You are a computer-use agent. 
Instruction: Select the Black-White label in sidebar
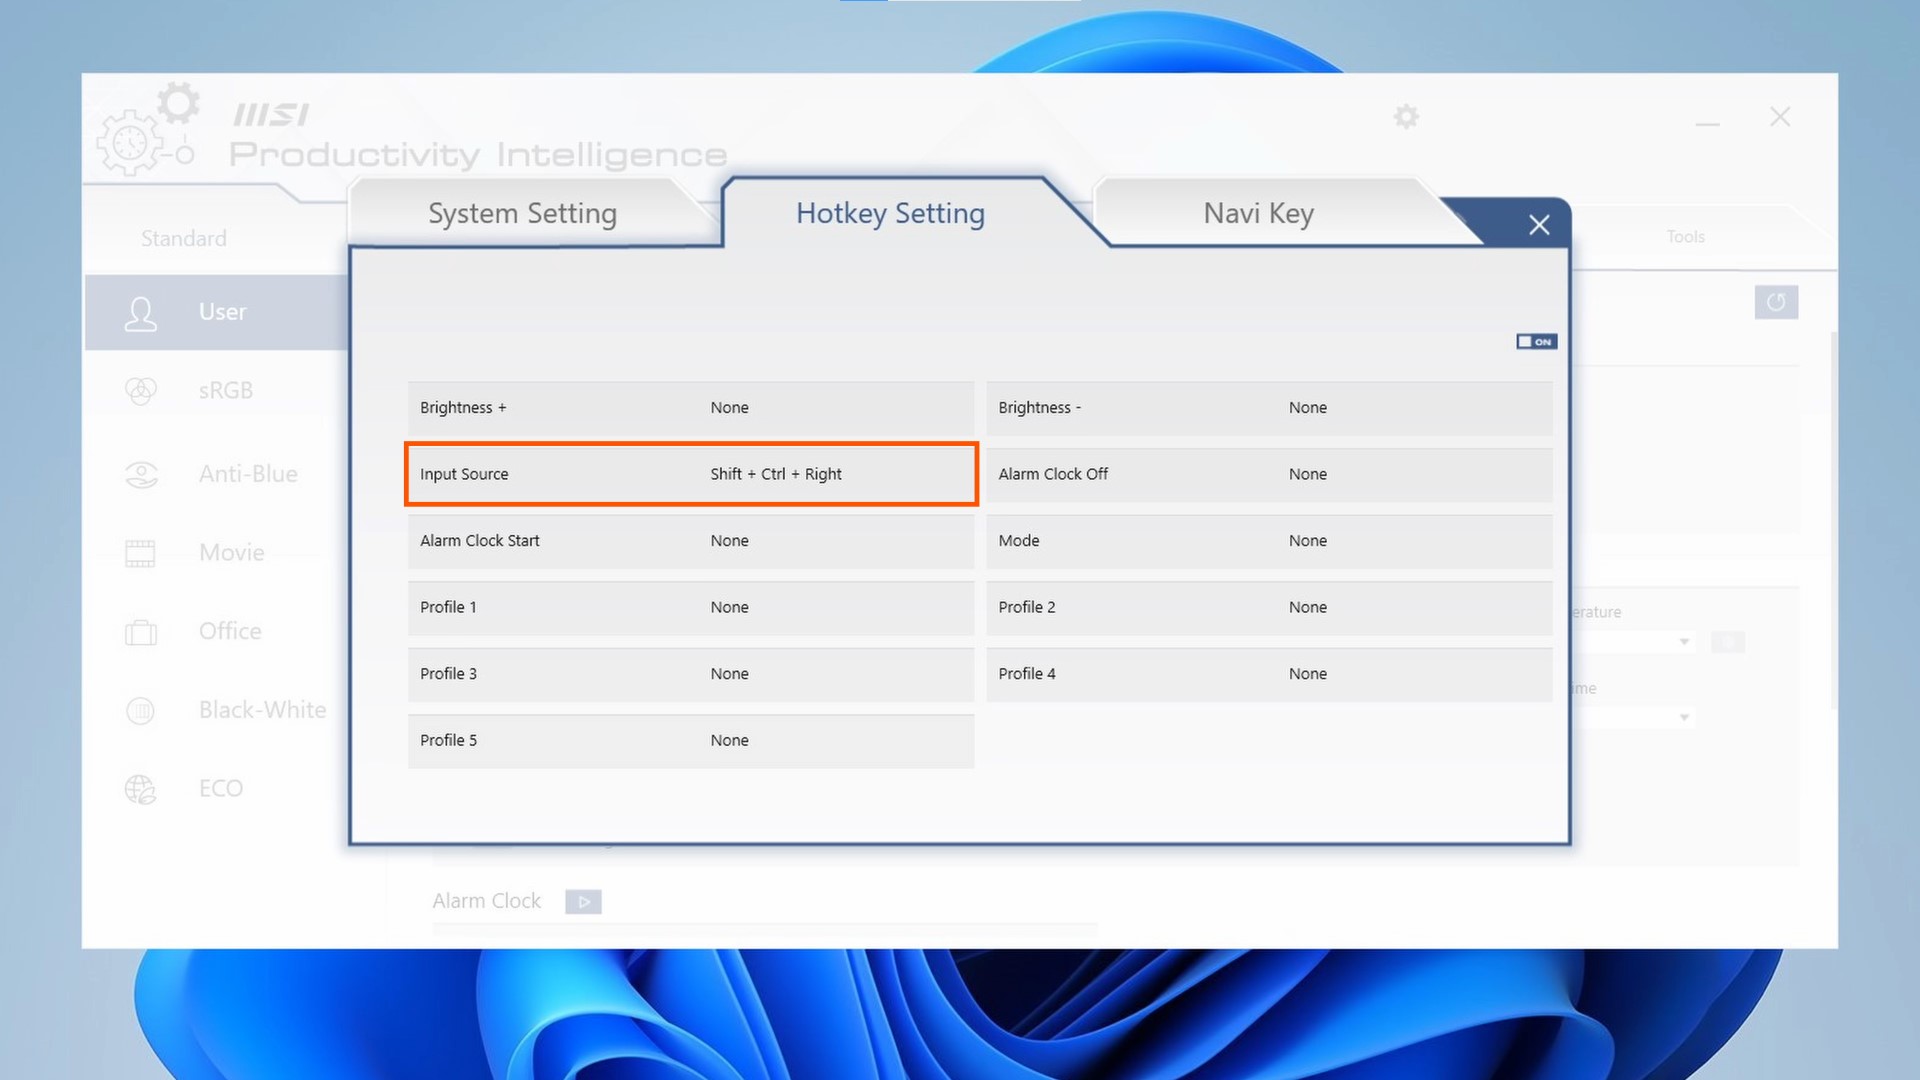pyautogui.click(x=262, y=710)
